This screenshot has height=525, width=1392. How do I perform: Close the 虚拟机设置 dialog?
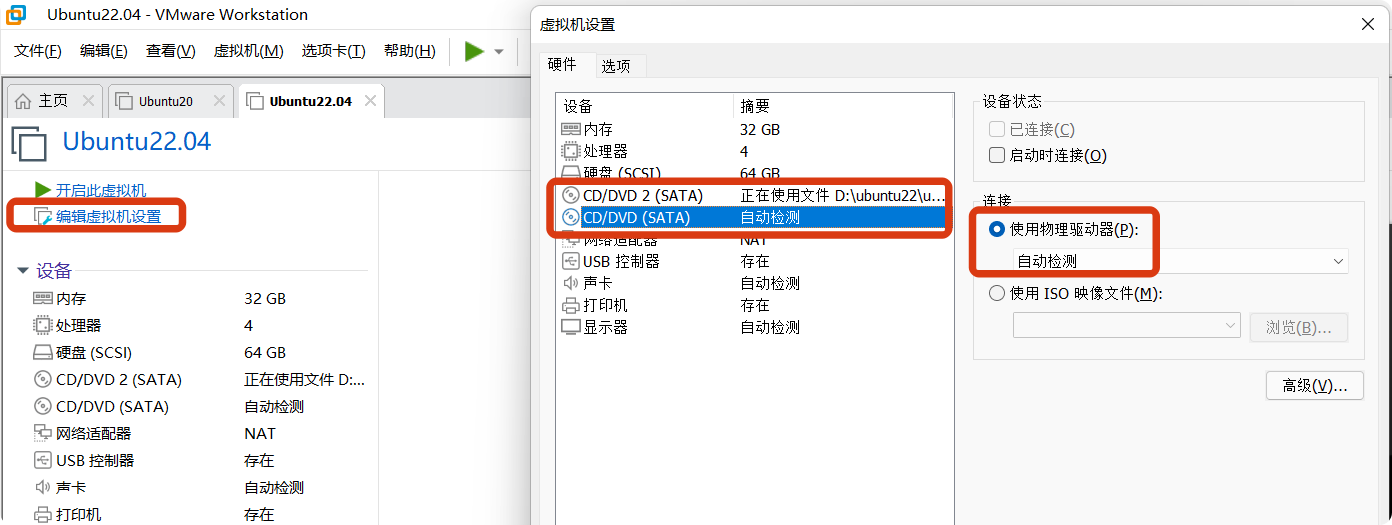1368,23
